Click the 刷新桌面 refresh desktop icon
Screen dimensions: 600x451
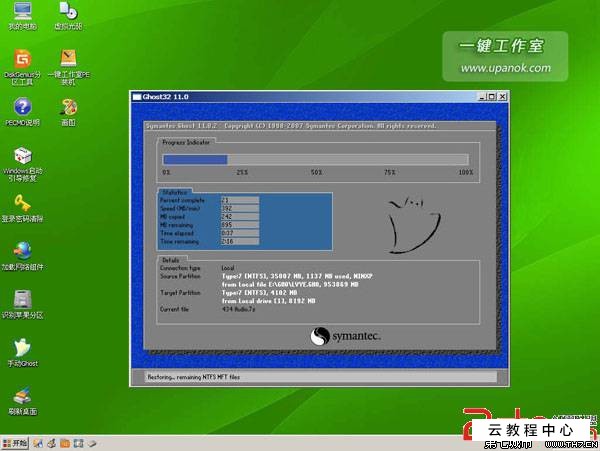point(21,395)
